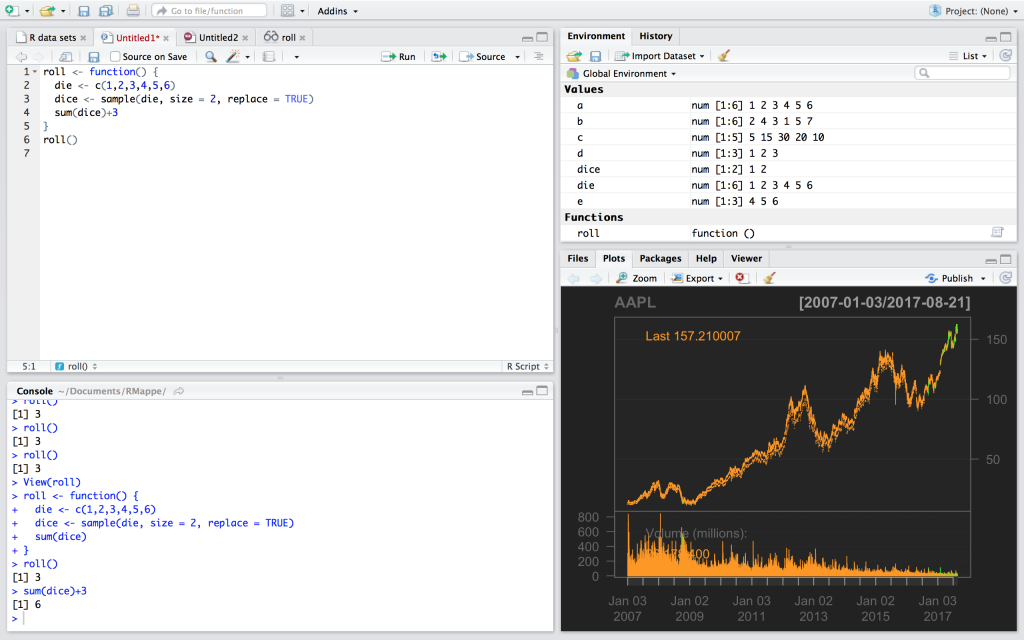Select the dice variable row in Environment
Image resolution: width=1024 pixels, height=640 pixels.
[x=788, y=169]
